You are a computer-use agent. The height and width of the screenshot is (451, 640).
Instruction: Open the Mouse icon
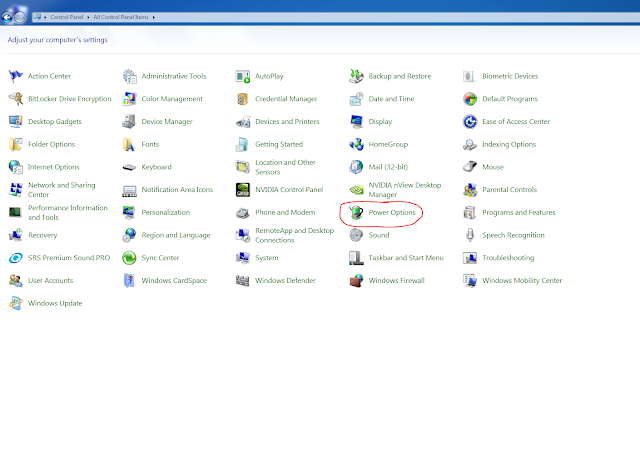point(470,167)
